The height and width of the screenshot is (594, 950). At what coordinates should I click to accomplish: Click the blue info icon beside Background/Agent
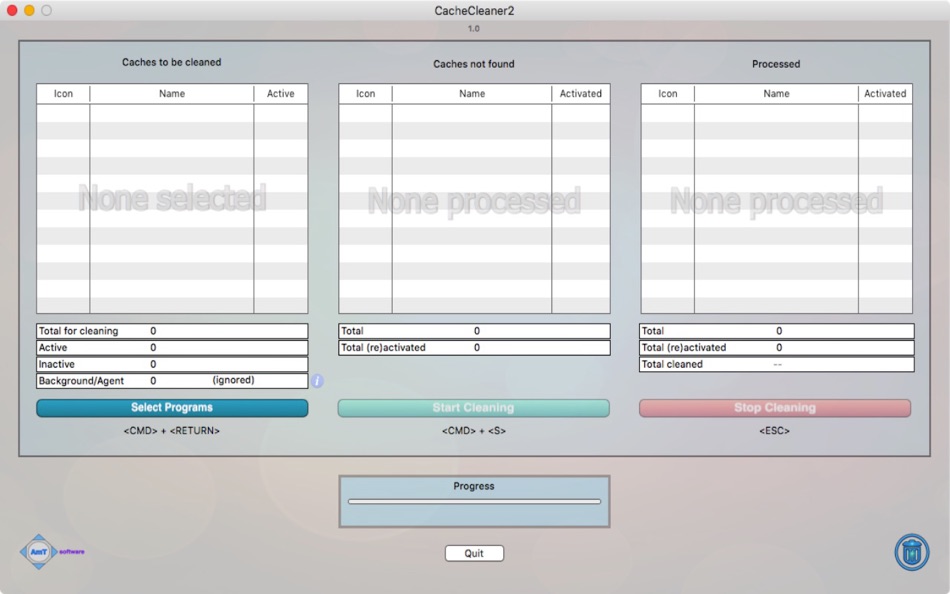pyautogui.click(x=317, y=381)
